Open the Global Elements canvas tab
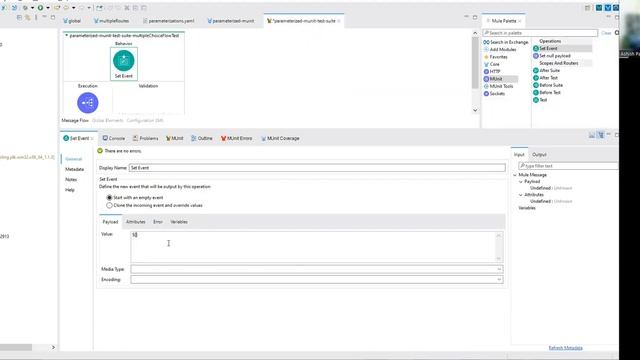Viewport: 640px width, 360px height. 107,120
